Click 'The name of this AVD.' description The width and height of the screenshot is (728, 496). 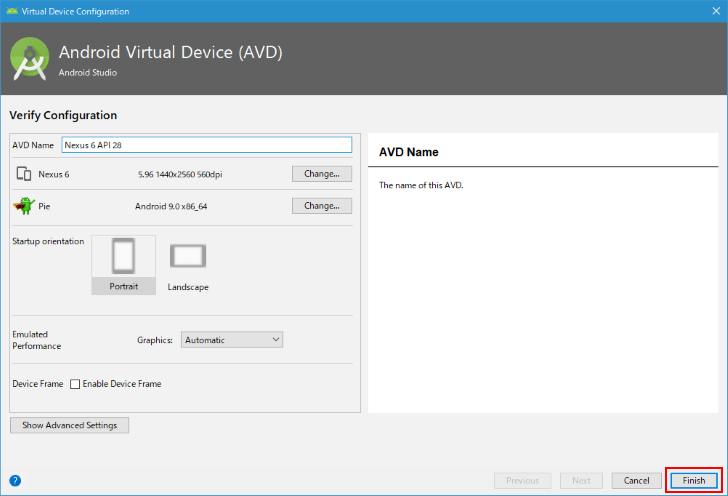tap(421, 185)
